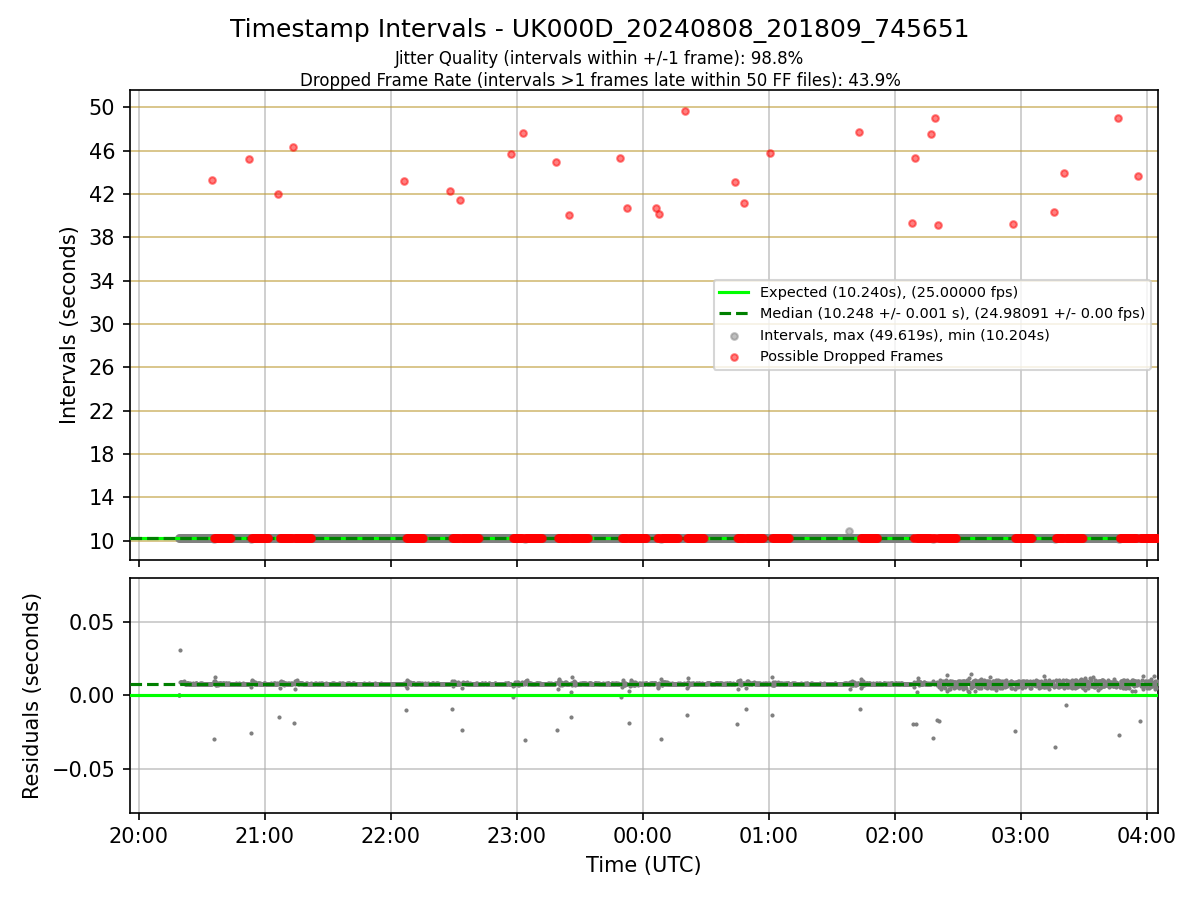Click the highest gray residual point near 0.03
This screenshot has height=900, width=1200.
(x=180, y=650)
